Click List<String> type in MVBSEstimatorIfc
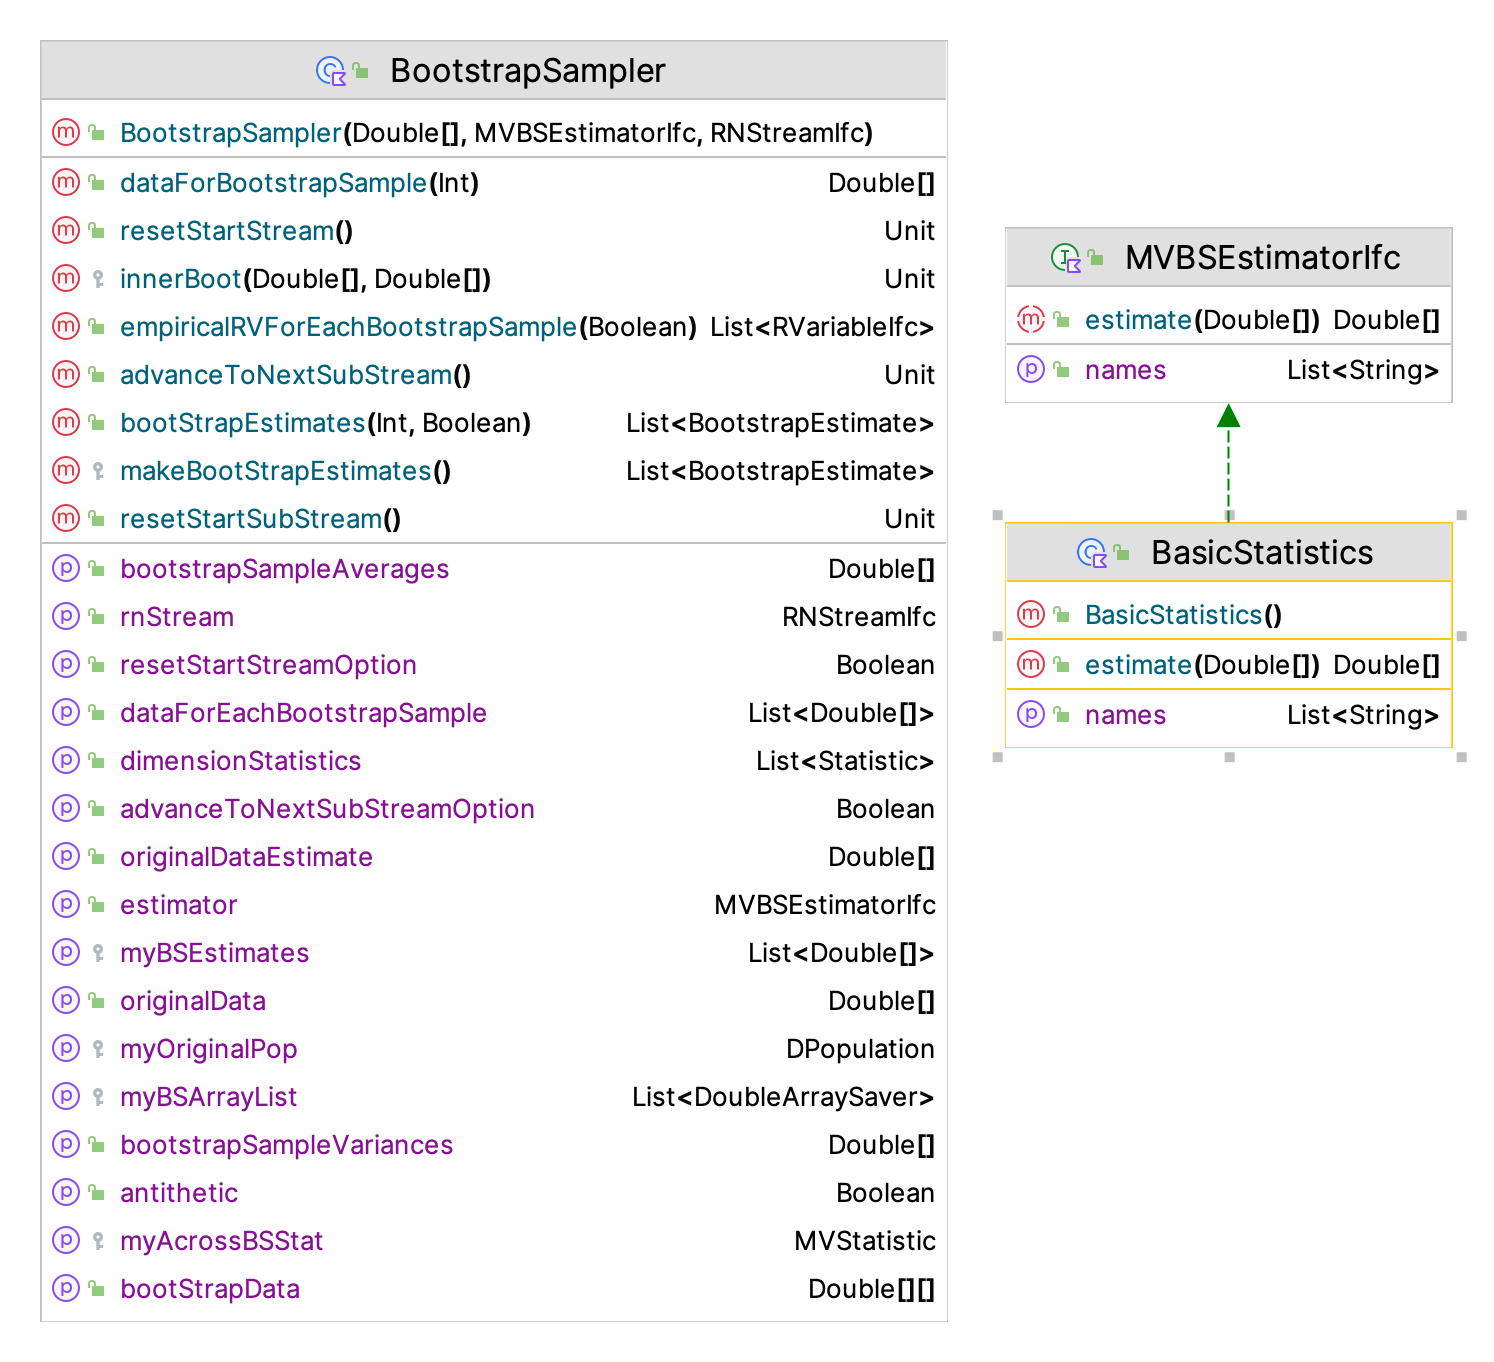 1363,370
